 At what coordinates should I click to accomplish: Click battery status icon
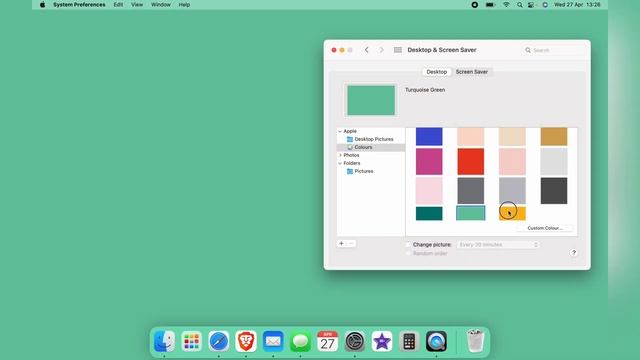click(x=490, y=5)
